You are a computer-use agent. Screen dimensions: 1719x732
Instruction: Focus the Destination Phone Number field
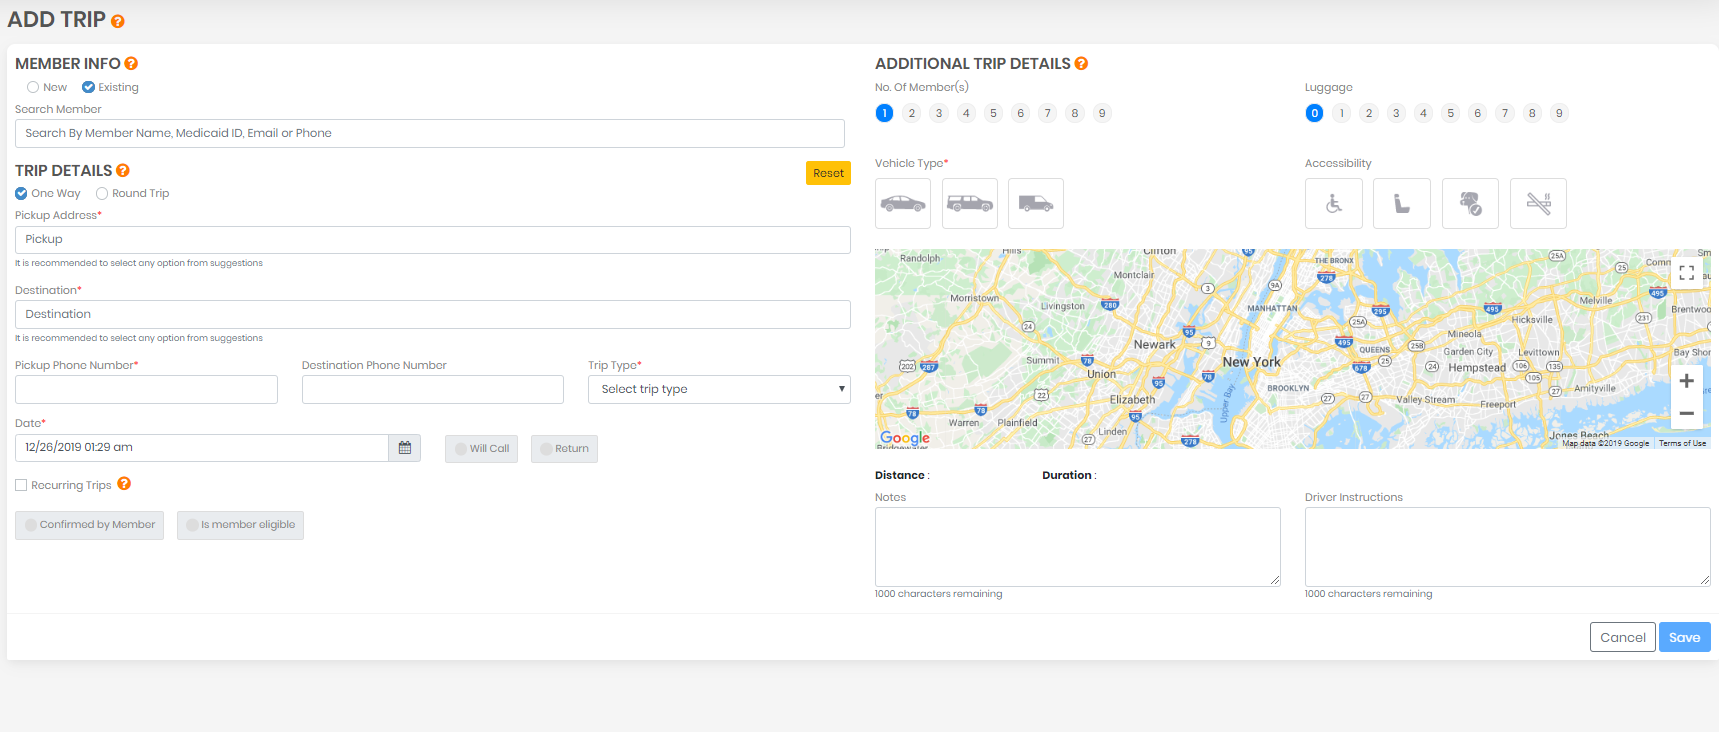coord(433,390)
